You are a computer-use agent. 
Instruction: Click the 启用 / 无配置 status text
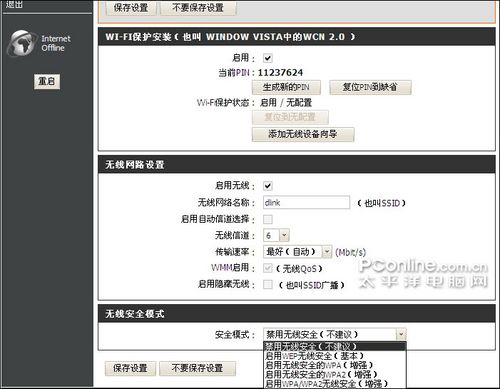286,103
